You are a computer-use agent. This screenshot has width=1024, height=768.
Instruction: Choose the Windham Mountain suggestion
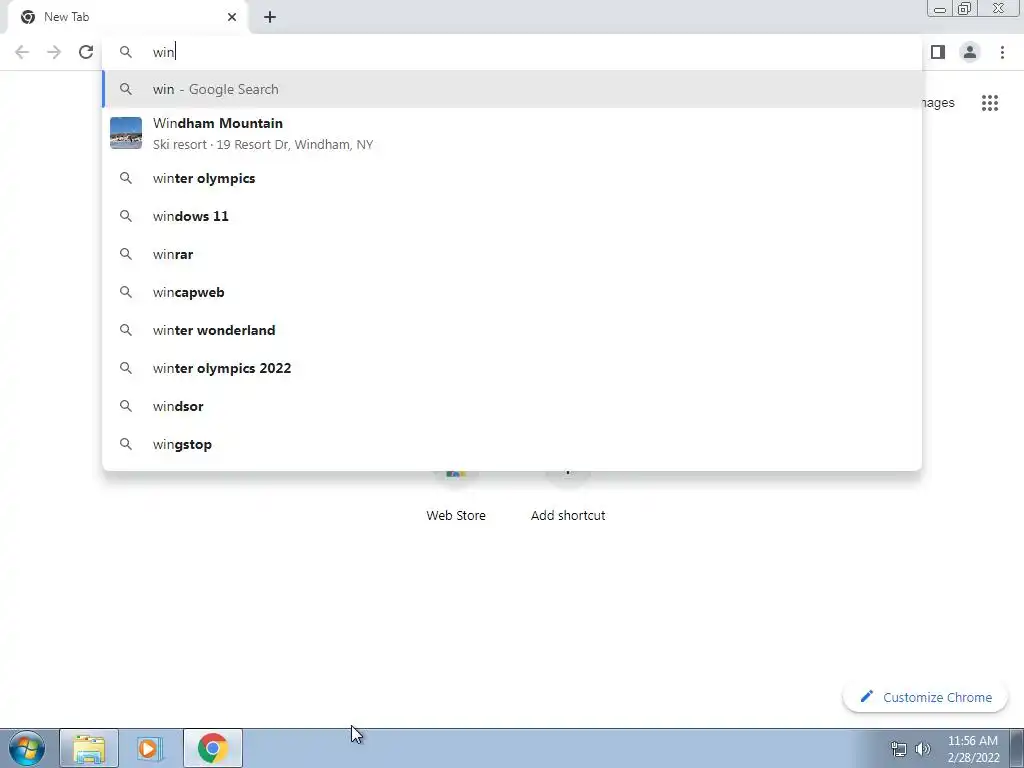[512, 133]
